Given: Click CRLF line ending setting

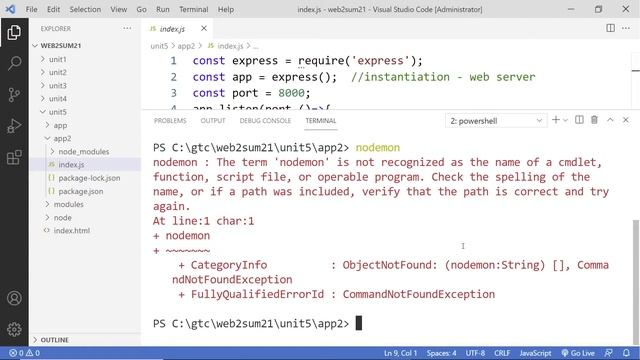Looking at the screenshot, I should [502, 353].
